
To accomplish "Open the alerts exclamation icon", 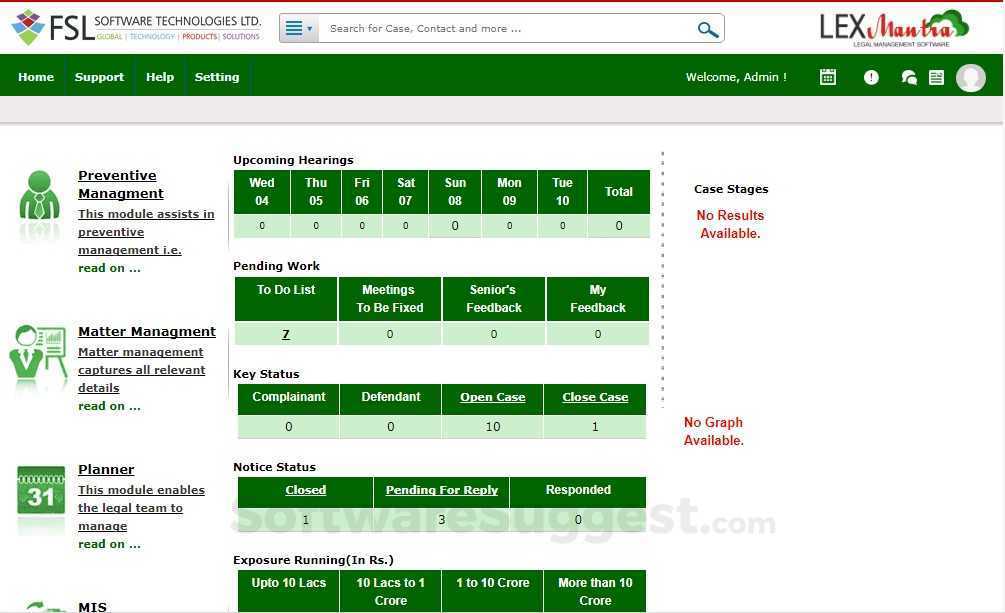I will click(x=870, y=76).
